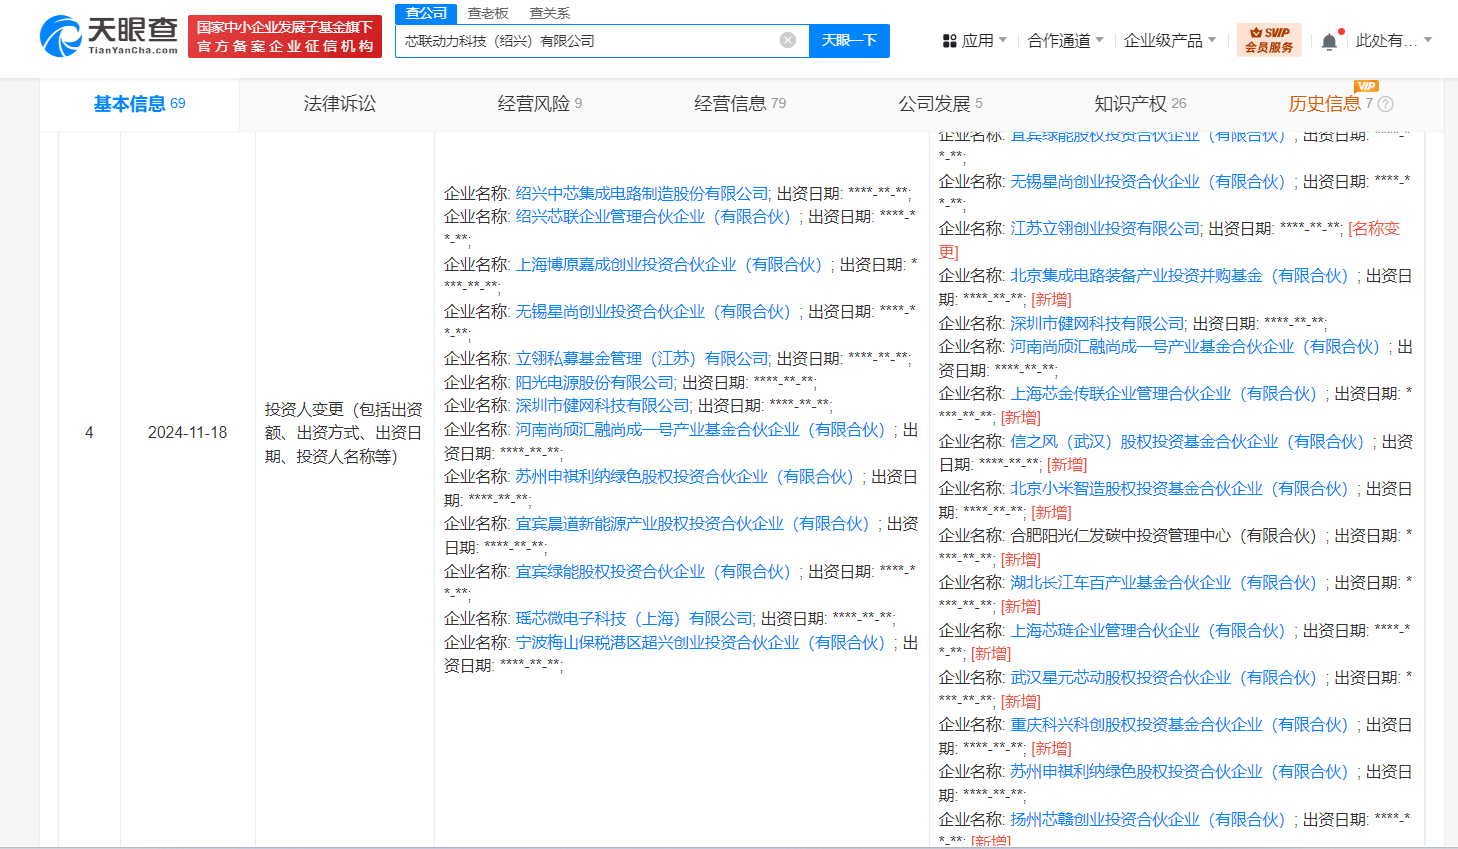Open 北京集成电路装备产业投资并购基金 link
The height and width of the screenshot is (849, 1458).
click(x=1184, y=276)
